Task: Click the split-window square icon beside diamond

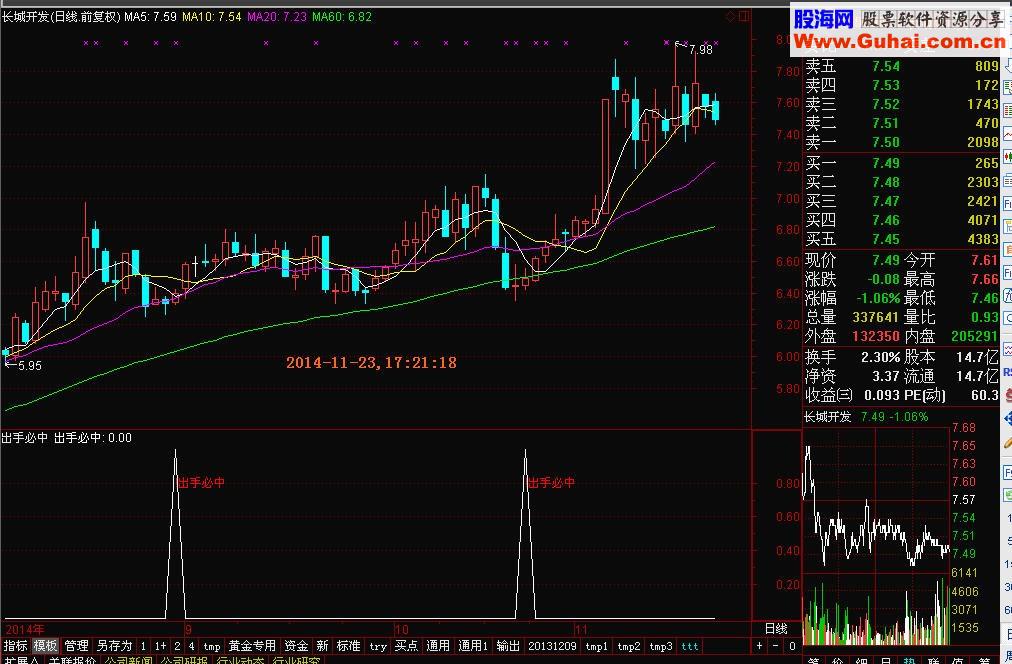Action: [744, 17]
